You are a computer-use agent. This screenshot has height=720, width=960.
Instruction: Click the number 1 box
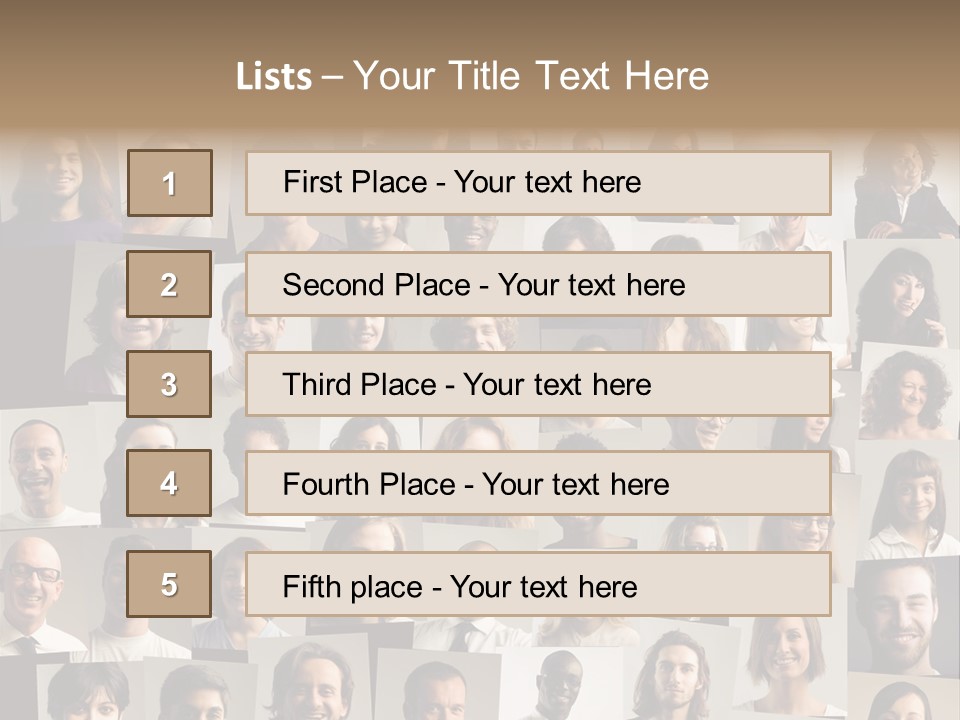pyautogui.click(x=169, y=183)
